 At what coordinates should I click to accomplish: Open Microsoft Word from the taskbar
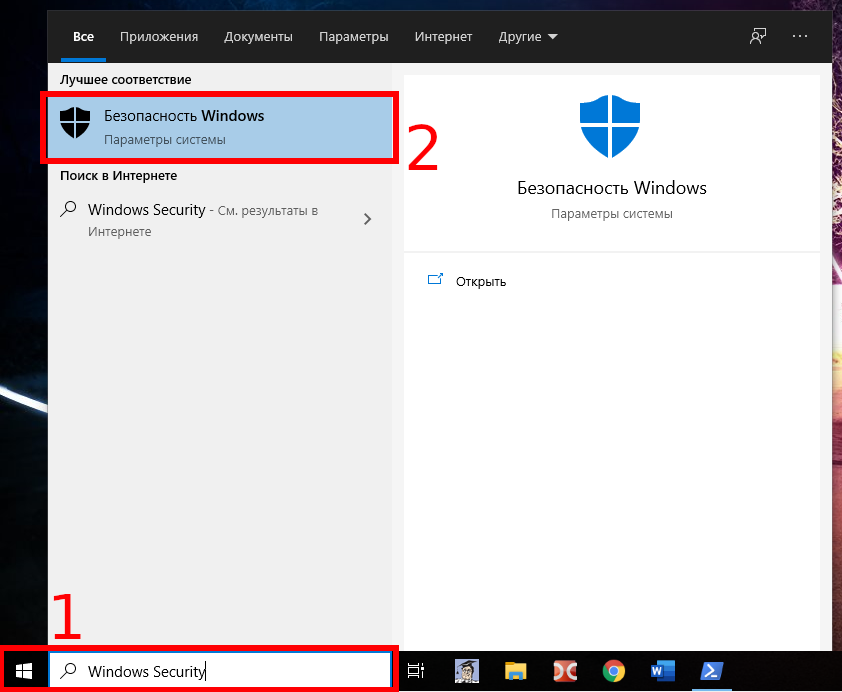click(x=663, y=671)
